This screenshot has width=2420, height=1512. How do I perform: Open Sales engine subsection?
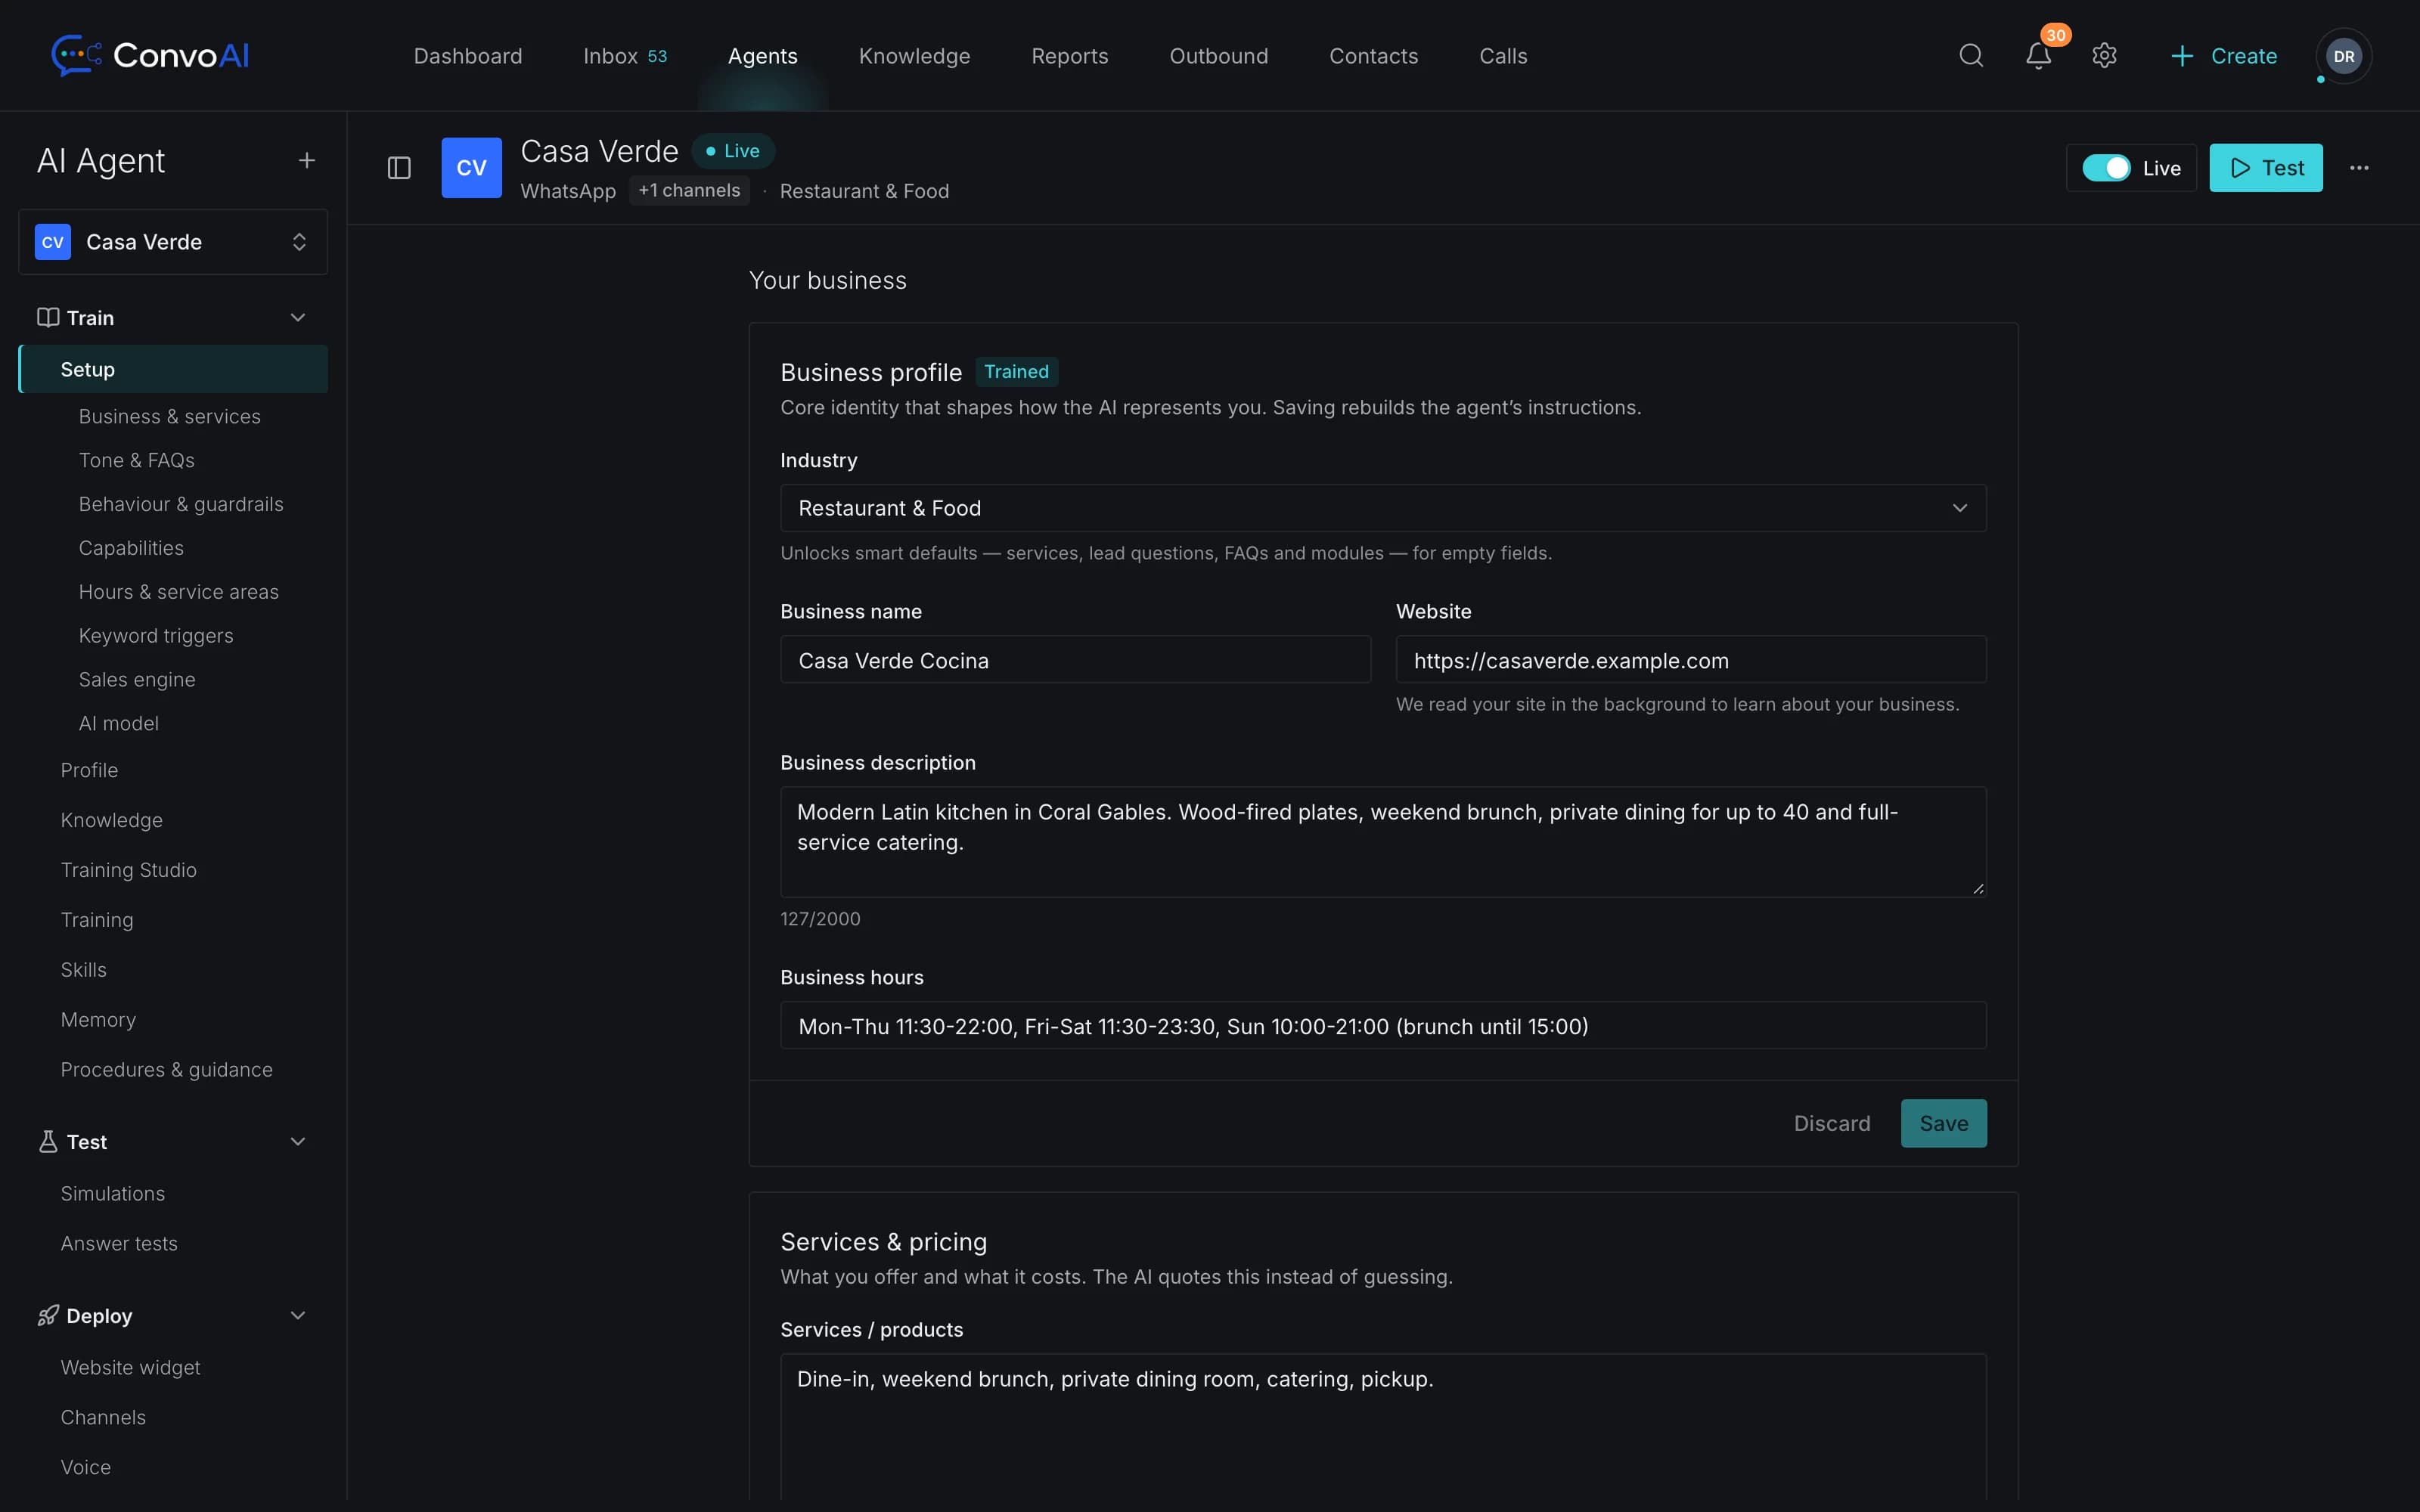click(137, 680)
